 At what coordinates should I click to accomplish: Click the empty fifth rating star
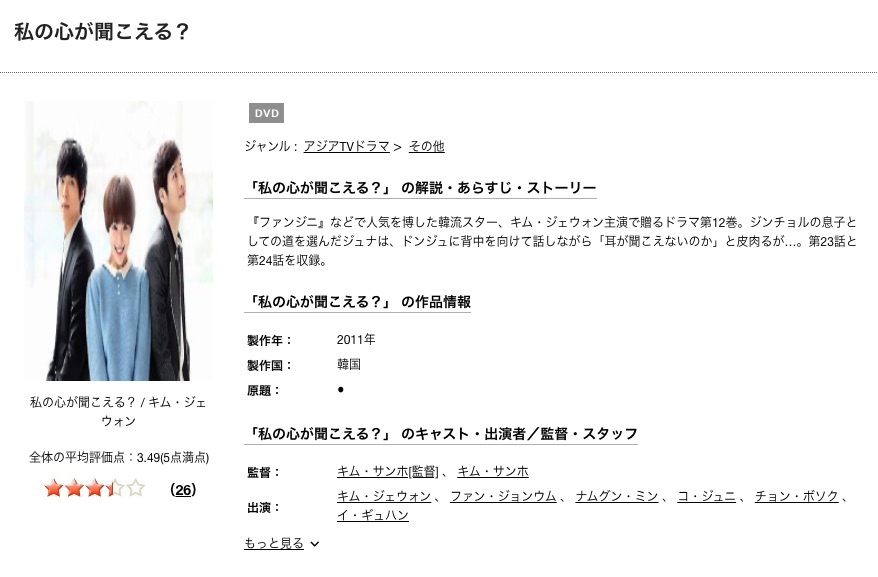coord(136,488)
